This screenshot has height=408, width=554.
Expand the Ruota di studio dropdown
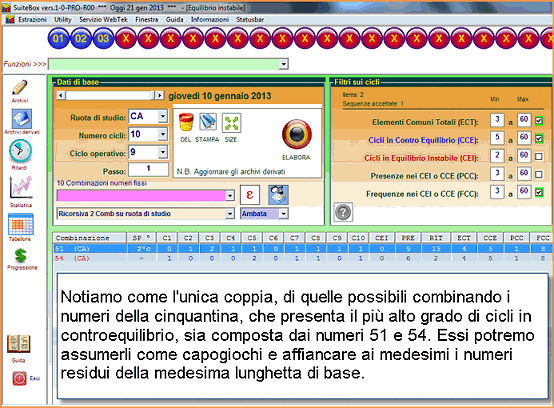[163, 116]
